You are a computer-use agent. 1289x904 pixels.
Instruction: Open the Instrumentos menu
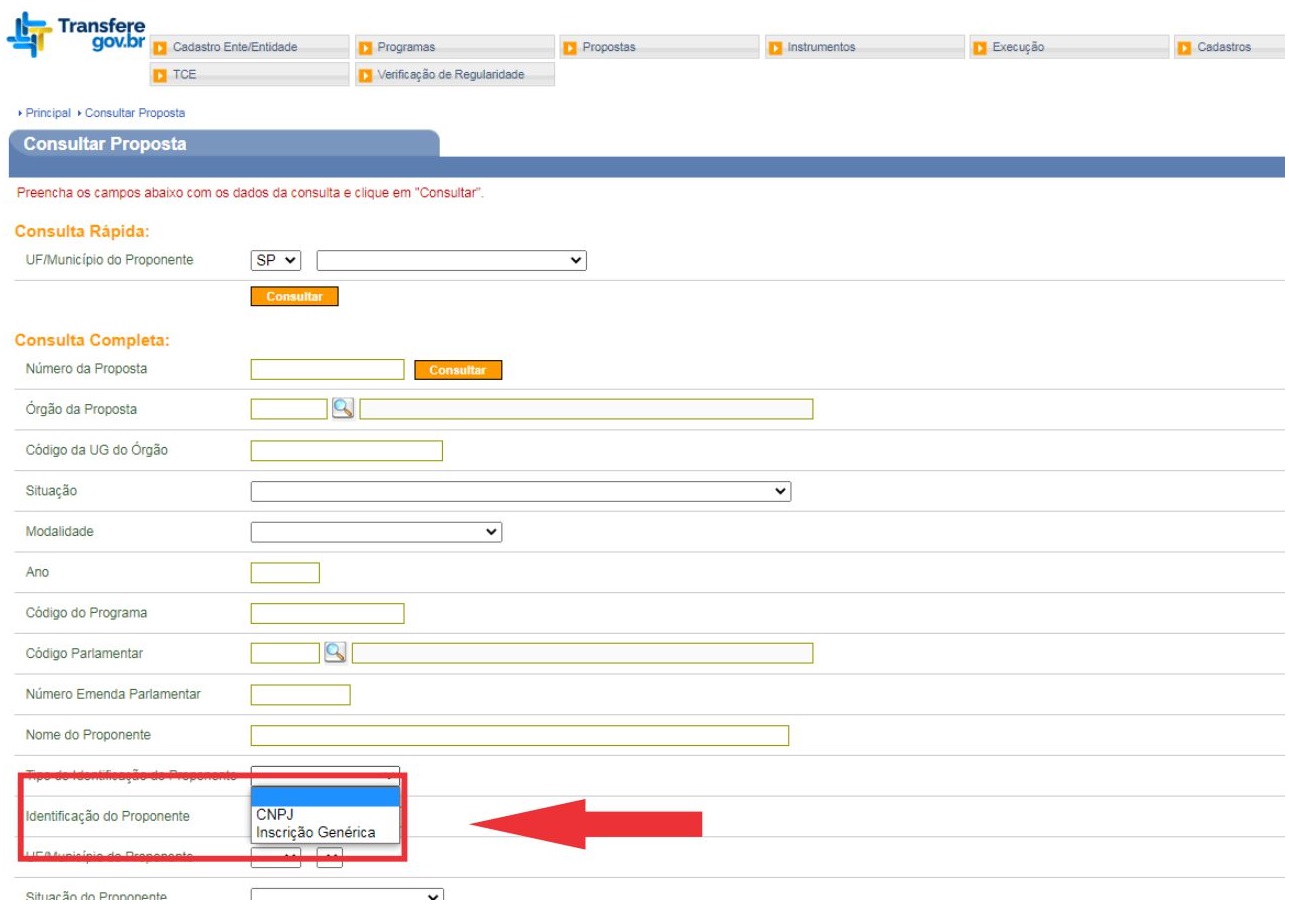(864, 47)
